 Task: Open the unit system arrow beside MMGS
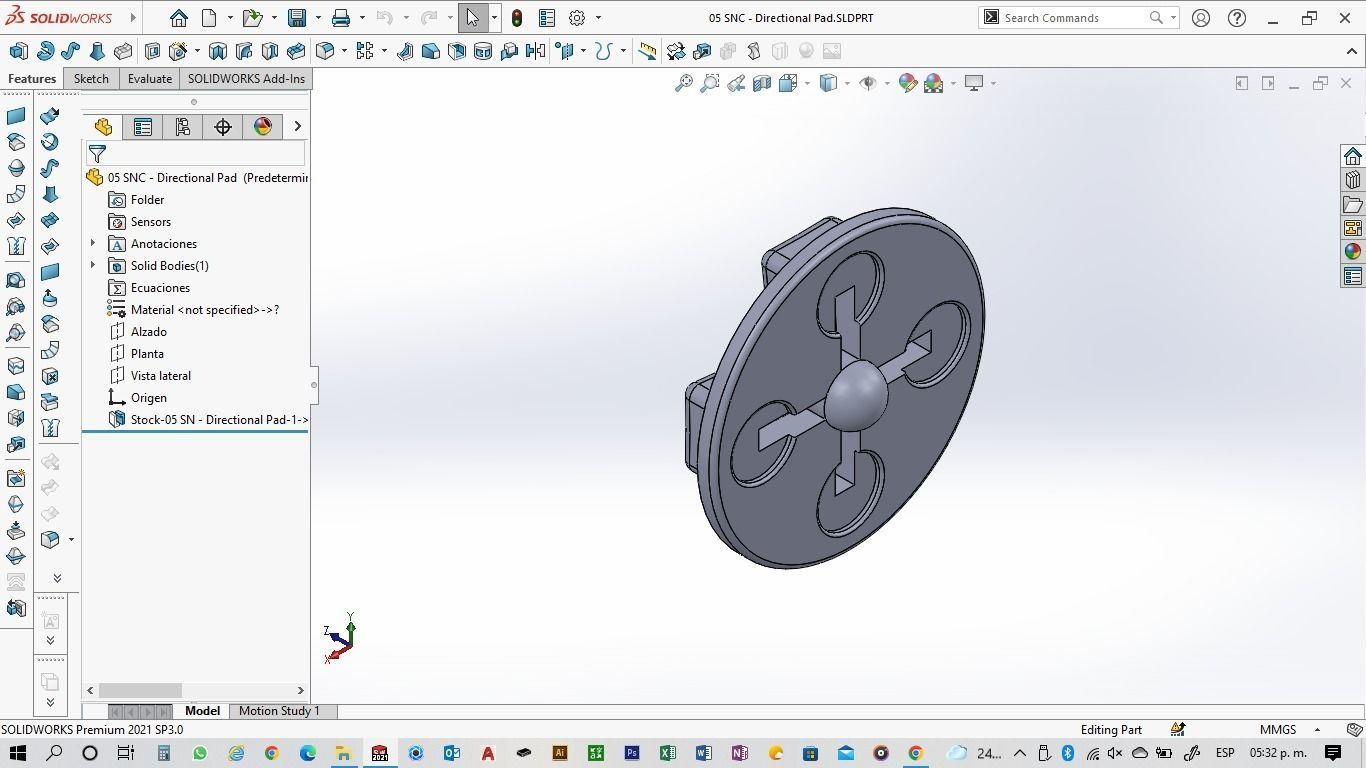pos(1317,730)
